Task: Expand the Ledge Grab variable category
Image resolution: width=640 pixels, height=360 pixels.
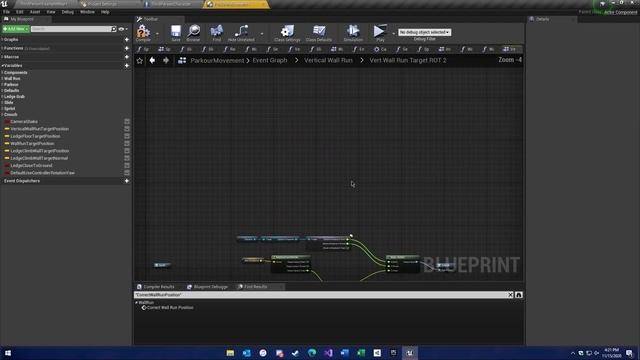Action: click(x=2, y=97)
